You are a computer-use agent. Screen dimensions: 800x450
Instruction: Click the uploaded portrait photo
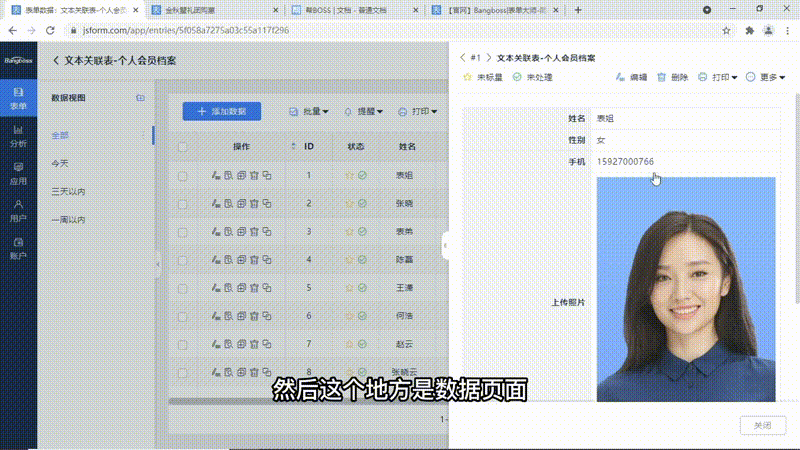click(685, 290)
